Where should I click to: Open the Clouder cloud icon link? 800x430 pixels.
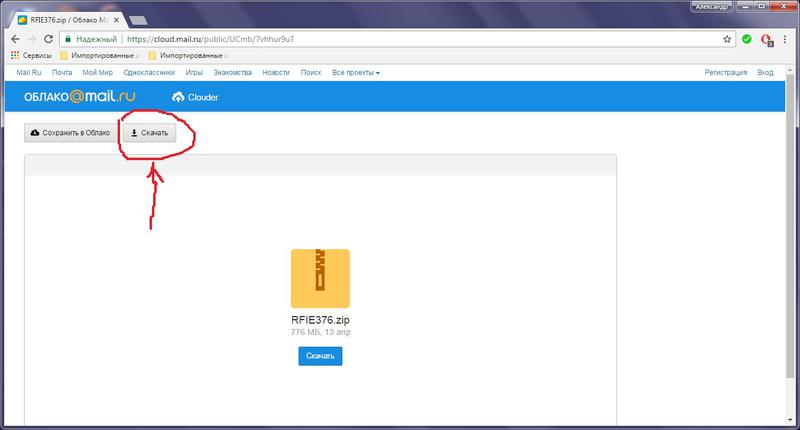tap(195, 97)
